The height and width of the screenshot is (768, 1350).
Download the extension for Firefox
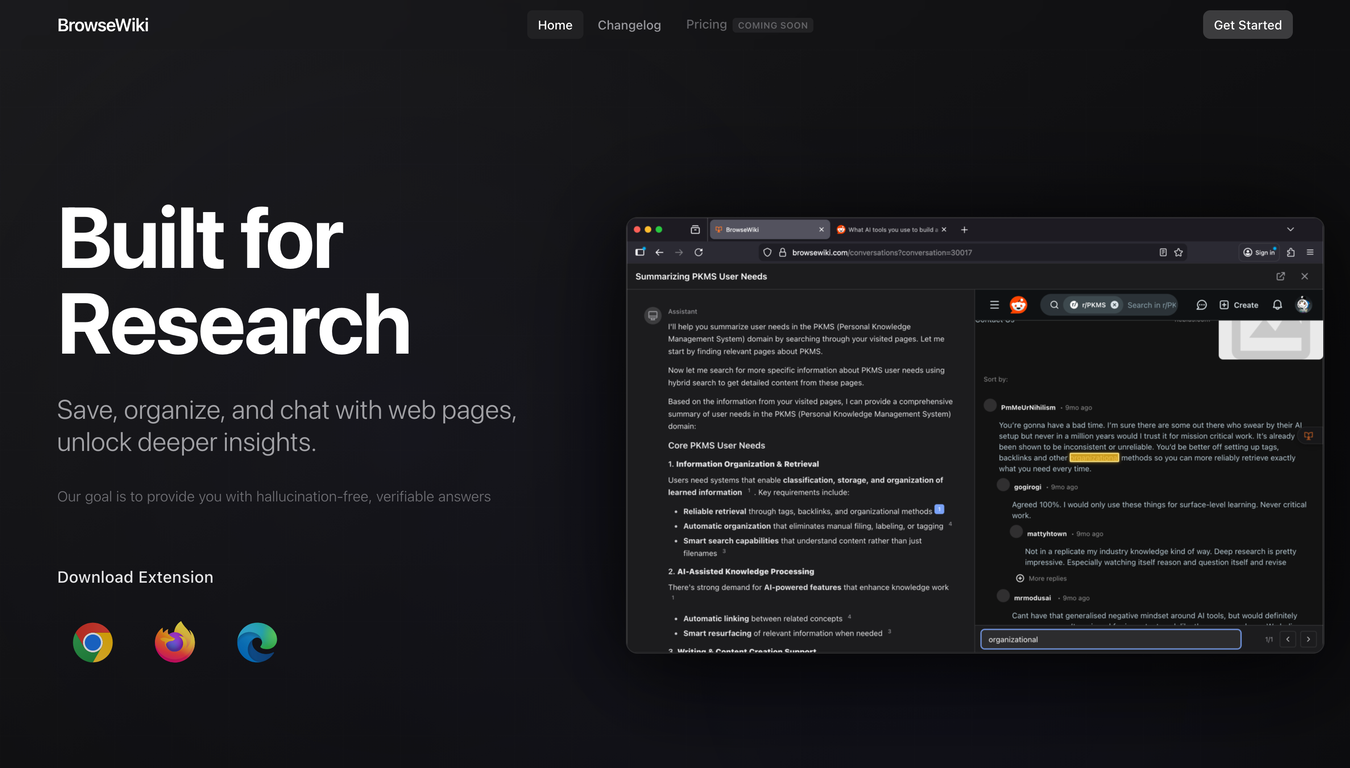click(x=174, y=642)
